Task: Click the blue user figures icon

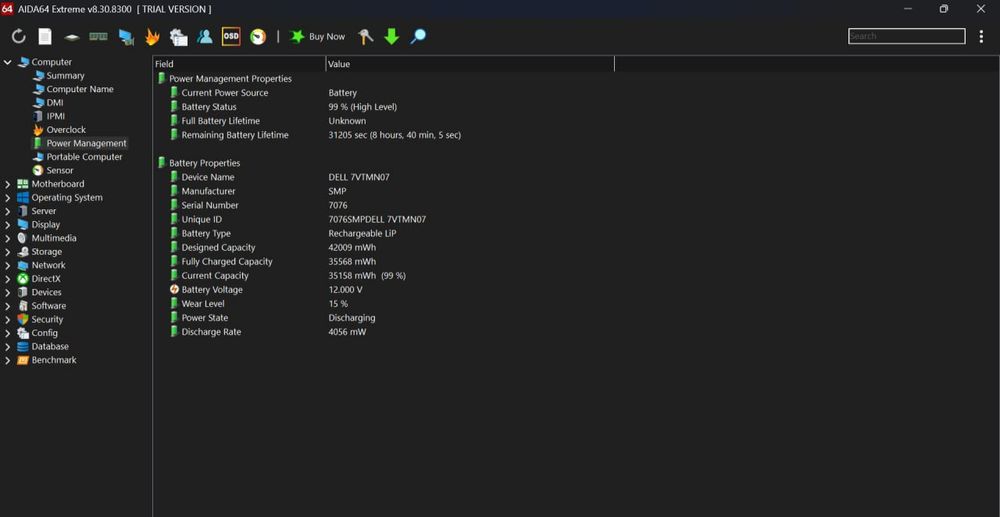Action: 205,36
